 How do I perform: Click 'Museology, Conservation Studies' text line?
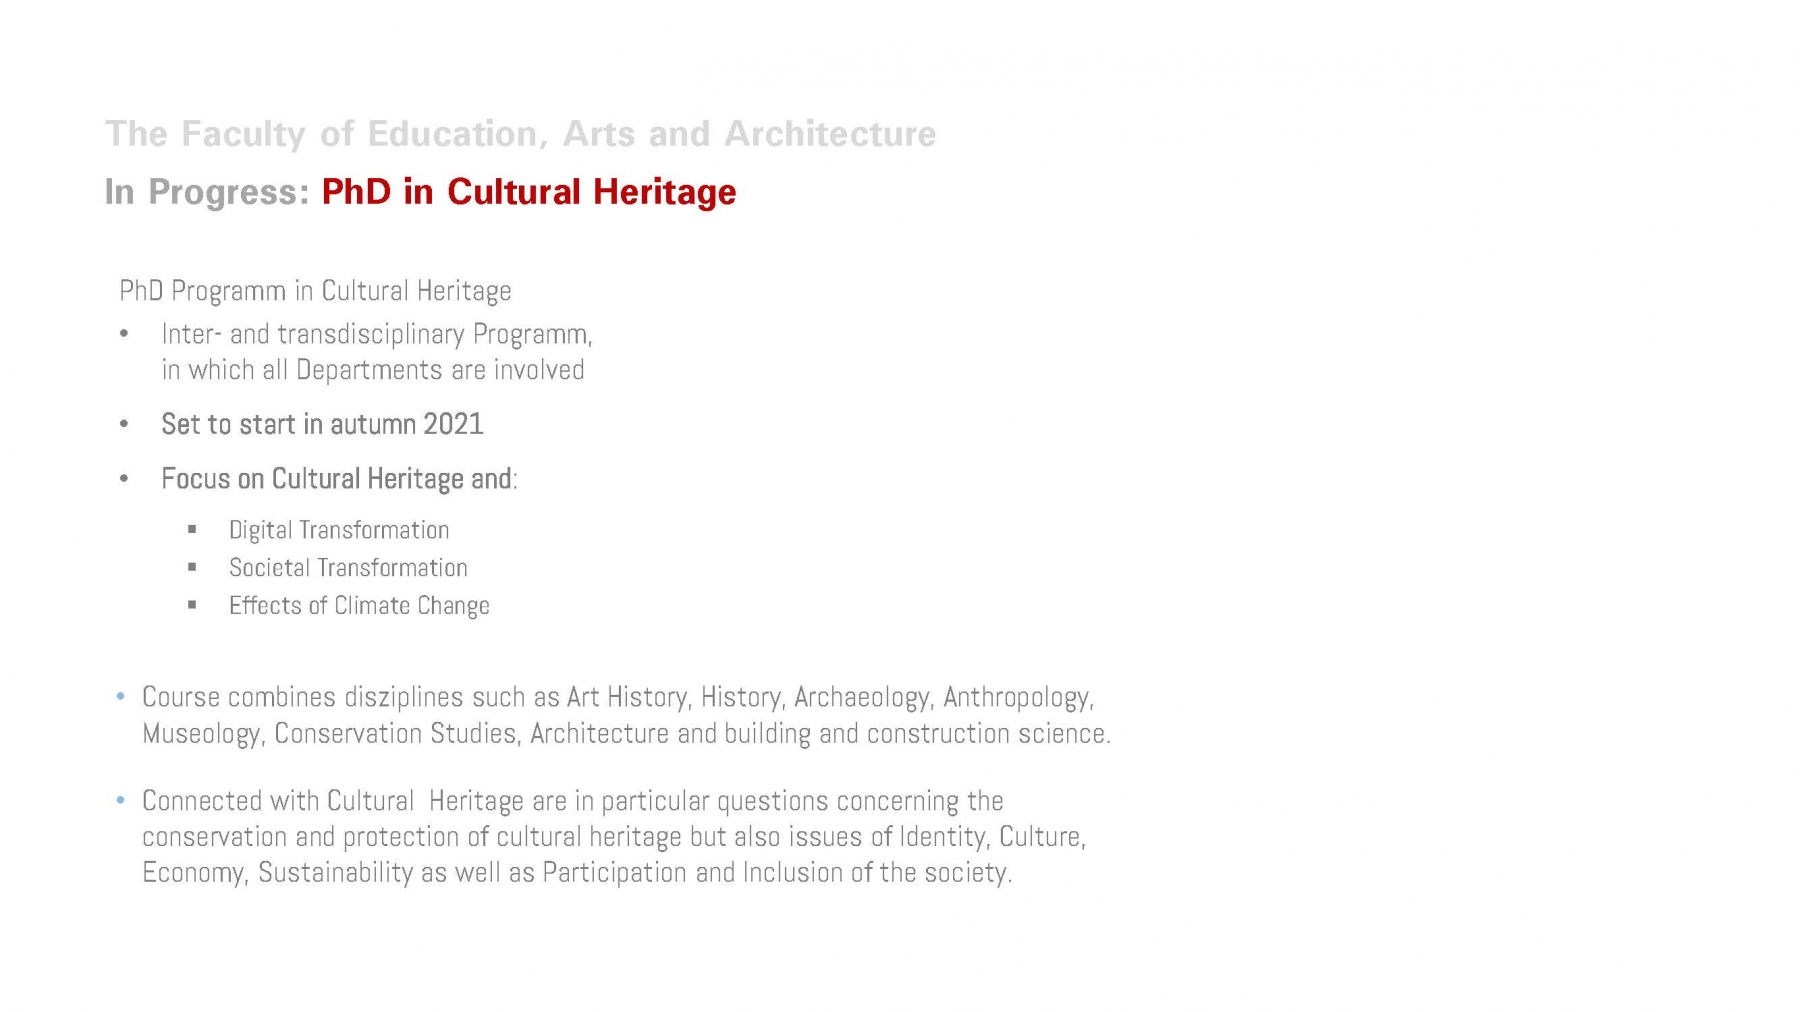(626, 734)
